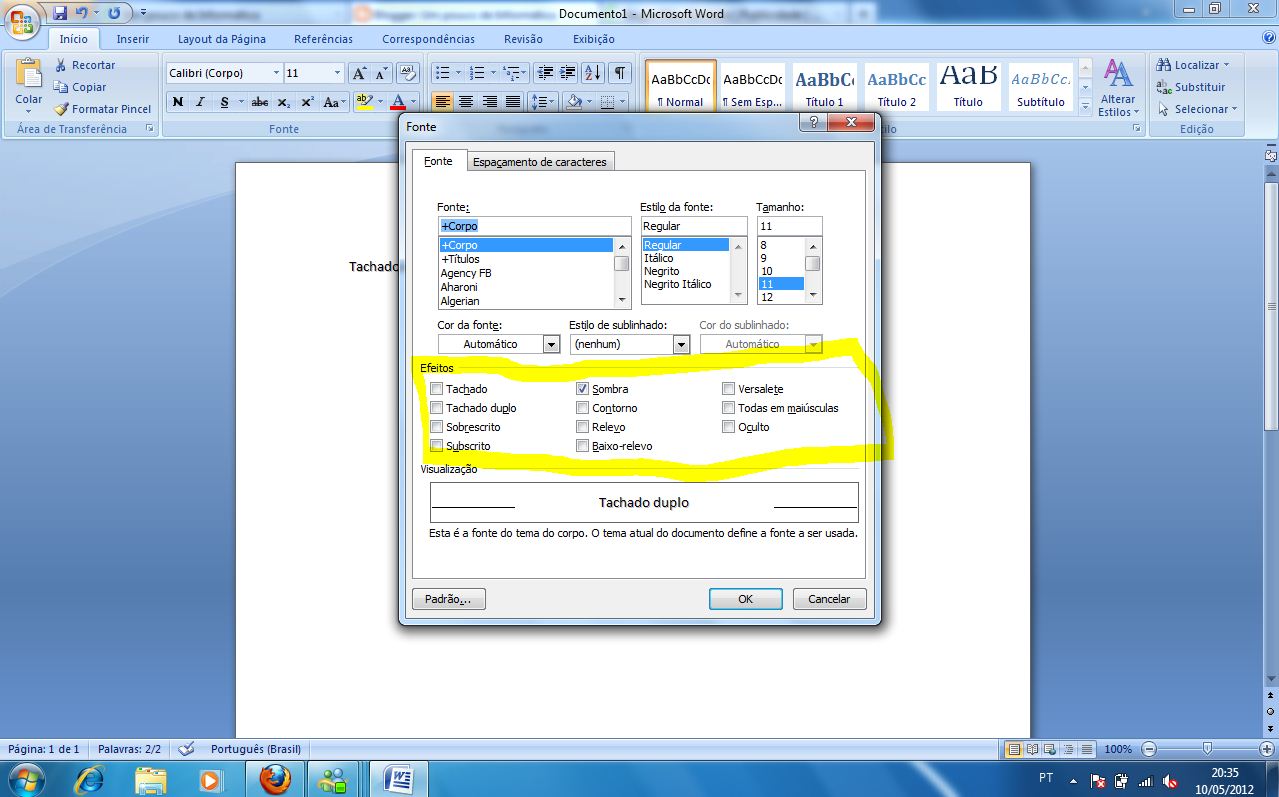Apply superscript using the ribbon x² button
1279x797 pixels.
coord(307,102)
